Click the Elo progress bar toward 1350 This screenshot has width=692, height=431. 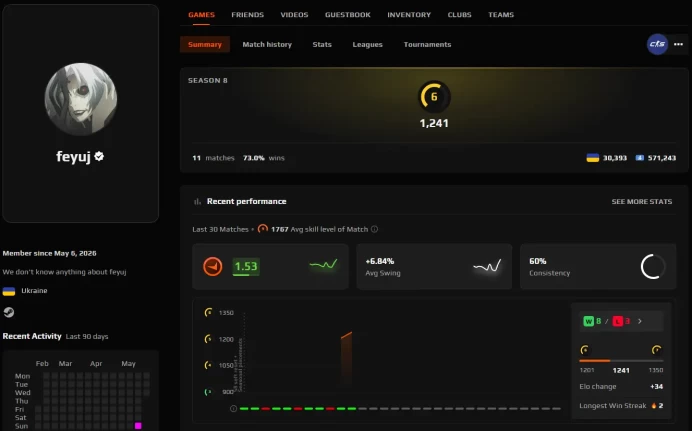[x=621, y=360]
